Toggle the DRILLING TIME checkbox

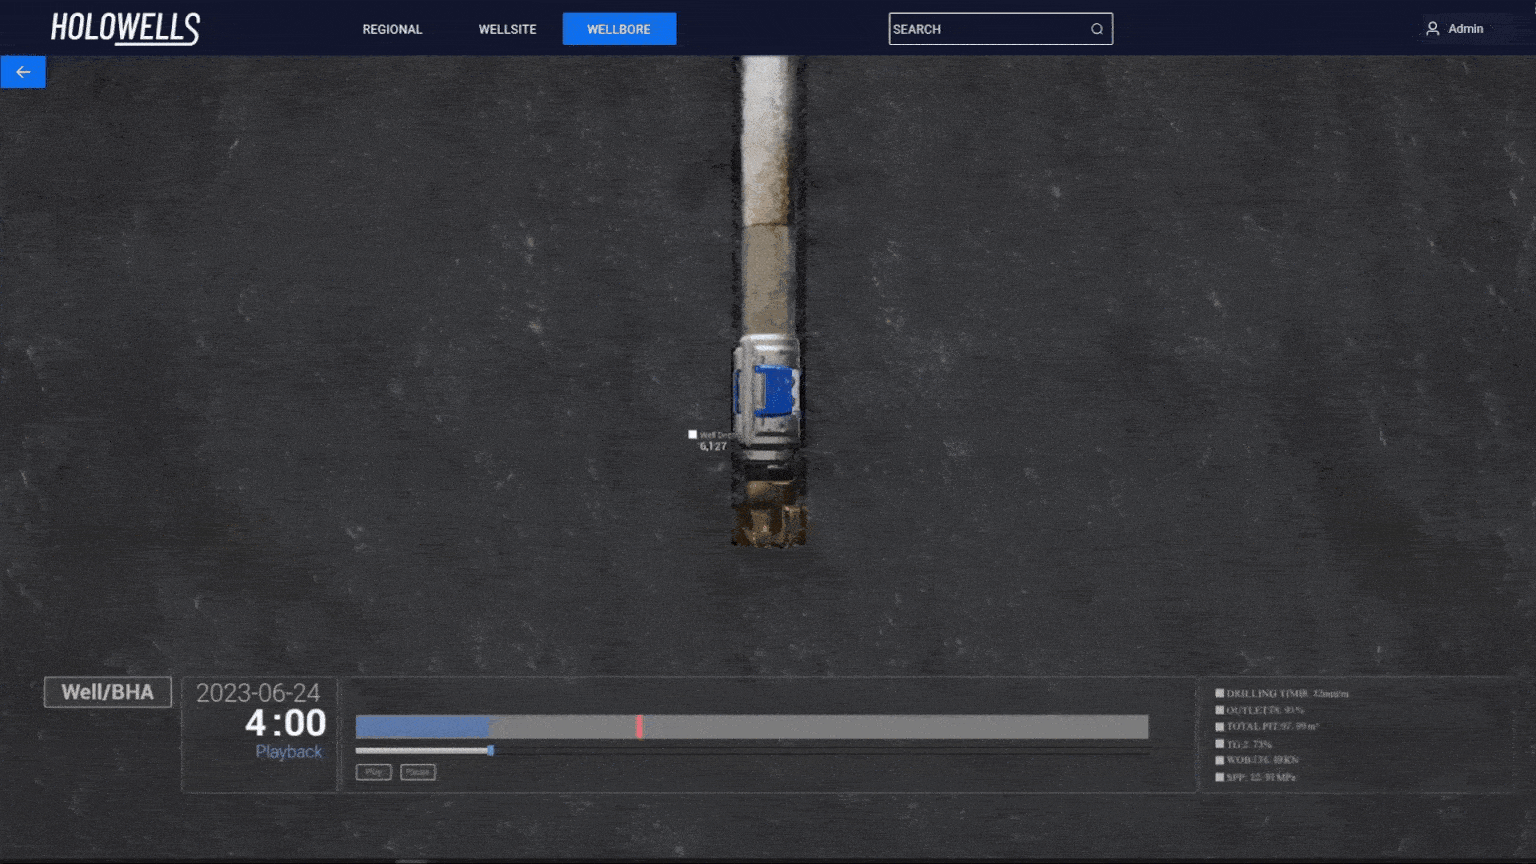tap(1219, 693)
